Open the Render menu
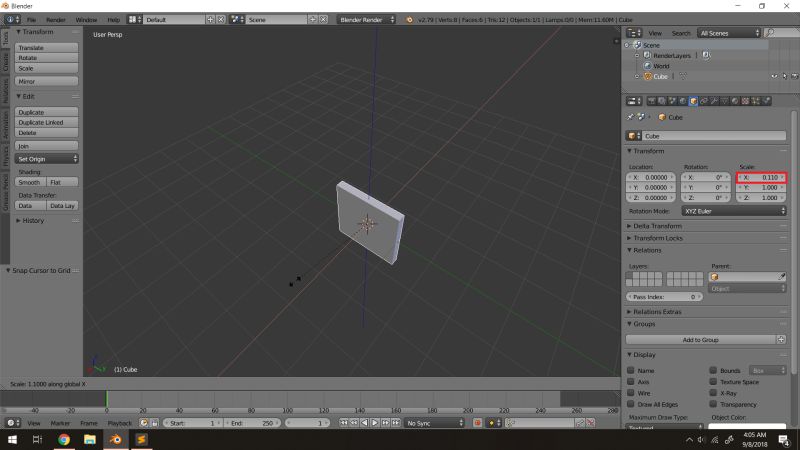 (56, 19)
